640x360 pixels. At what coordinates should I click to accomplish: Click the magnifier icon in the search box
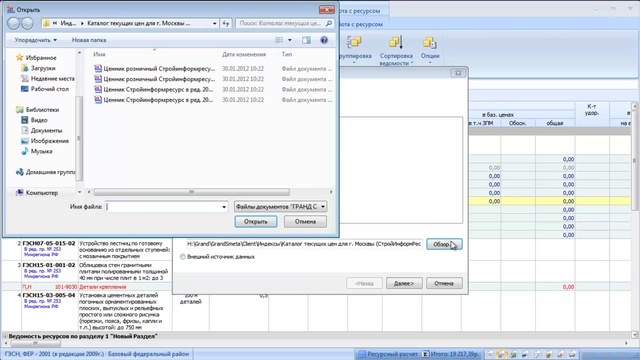point(329,23)
